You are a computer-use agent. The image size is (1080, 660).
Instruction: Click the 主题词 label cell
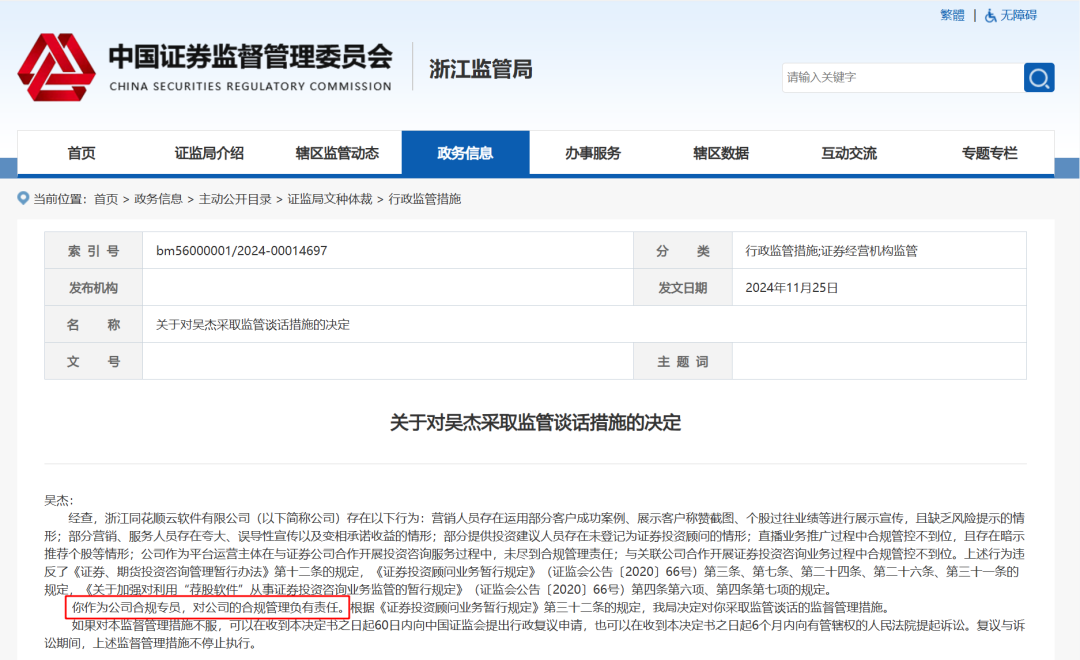[683, 362]
